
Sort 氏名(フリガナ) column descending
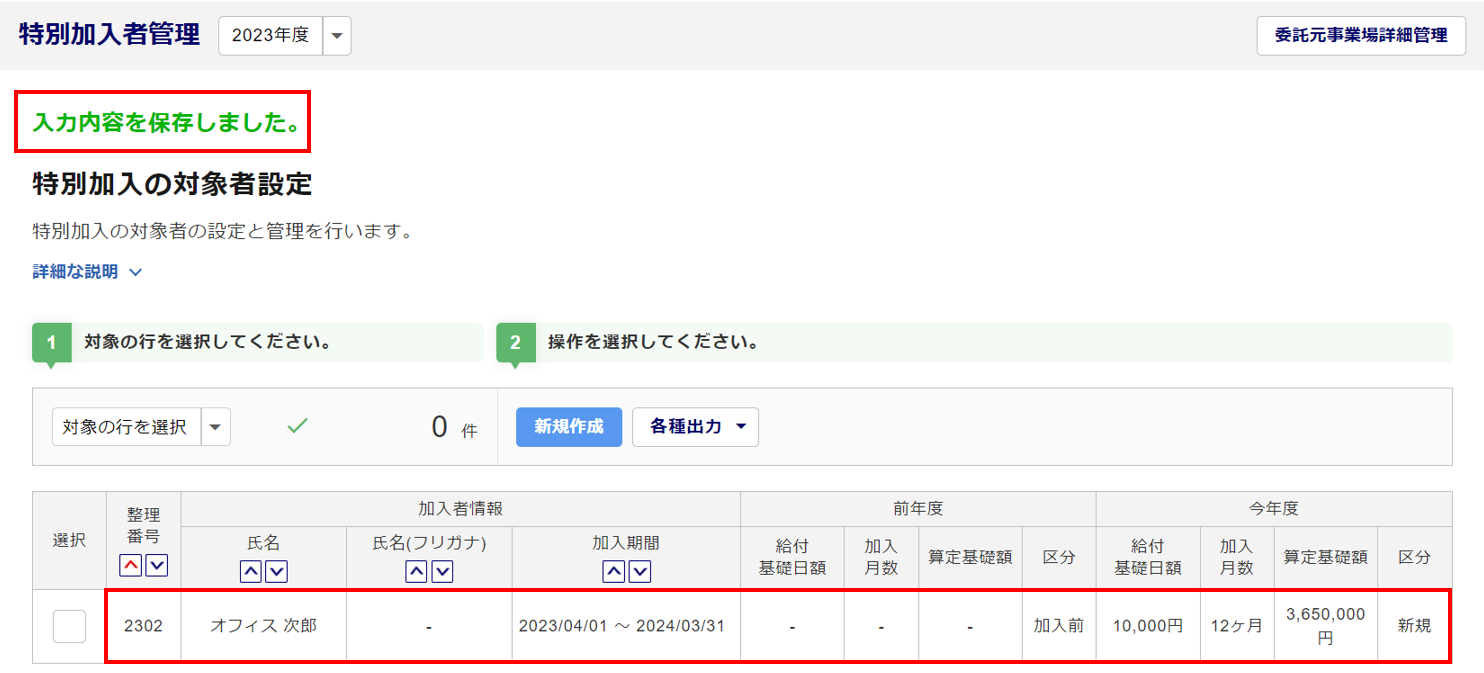[442, 572]
